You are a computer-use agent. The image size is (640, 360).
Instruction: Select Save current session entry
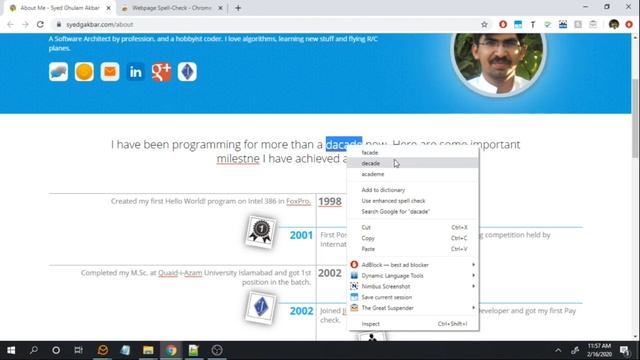[x=413, y=297]
